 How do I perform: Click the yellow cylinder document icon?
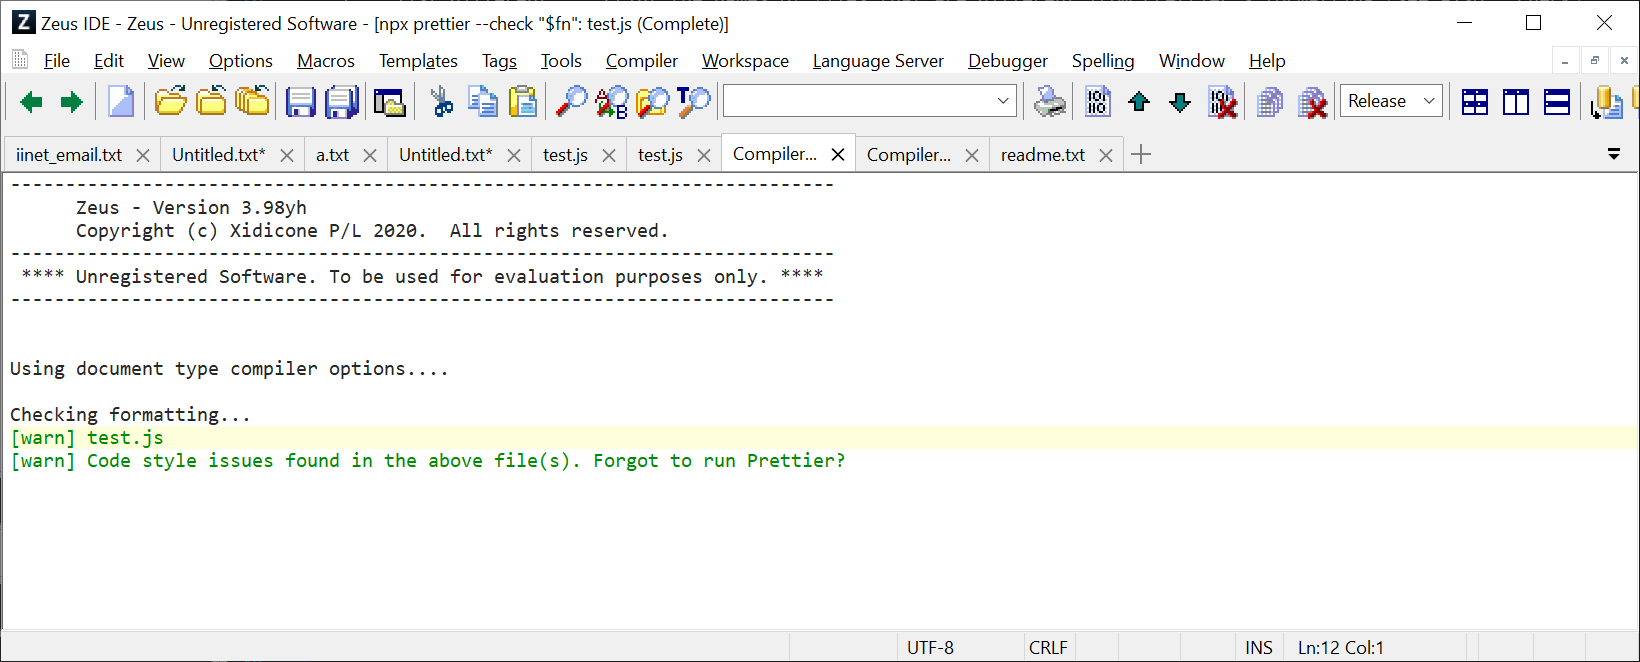click(1606, 102)
